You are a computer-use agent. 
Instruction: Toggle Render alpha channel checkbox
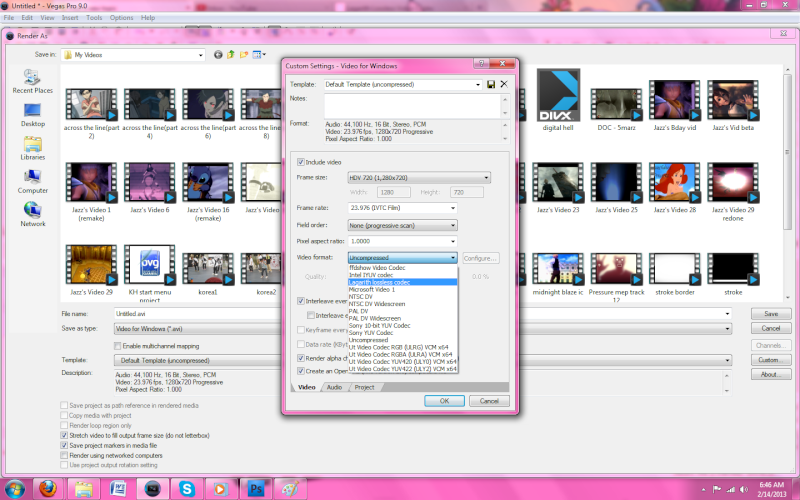[301, 358]
